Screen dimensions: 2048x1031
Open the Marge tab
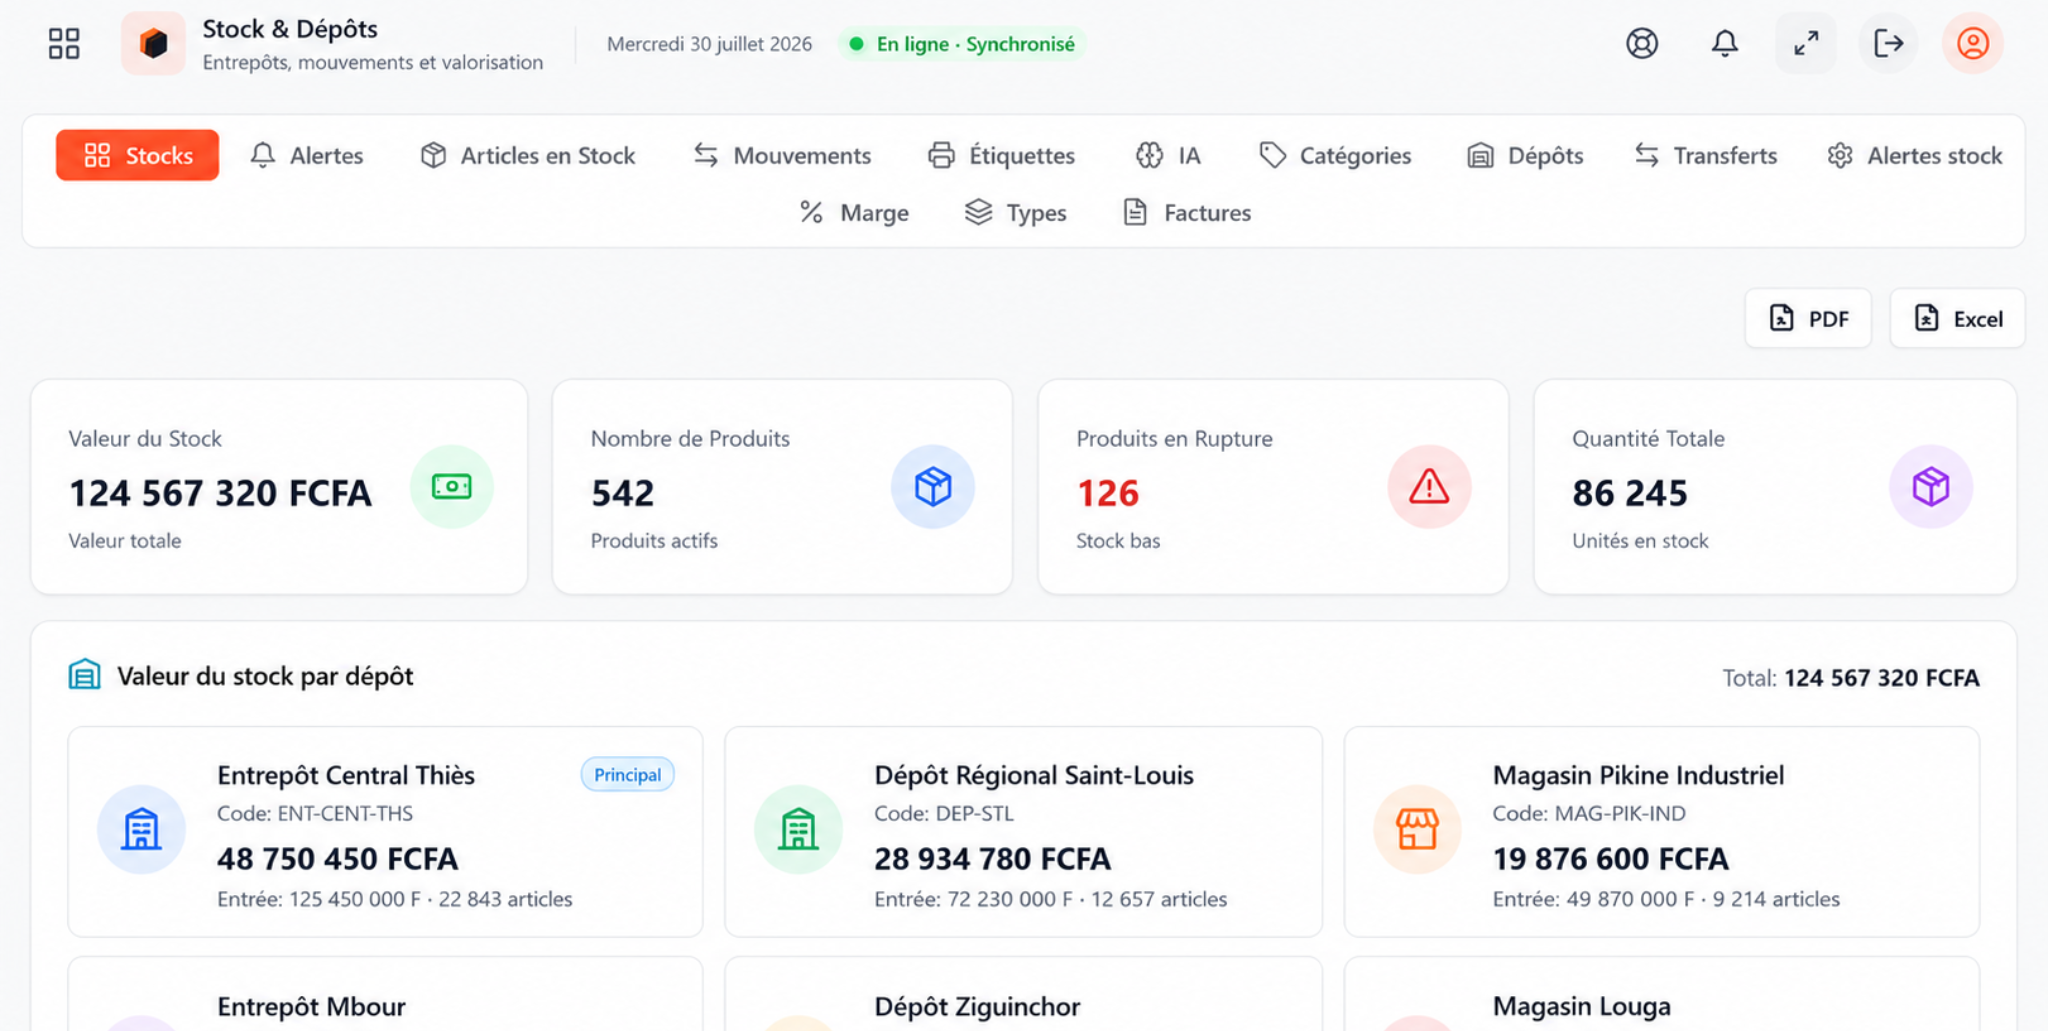click(x=854, y=212)
